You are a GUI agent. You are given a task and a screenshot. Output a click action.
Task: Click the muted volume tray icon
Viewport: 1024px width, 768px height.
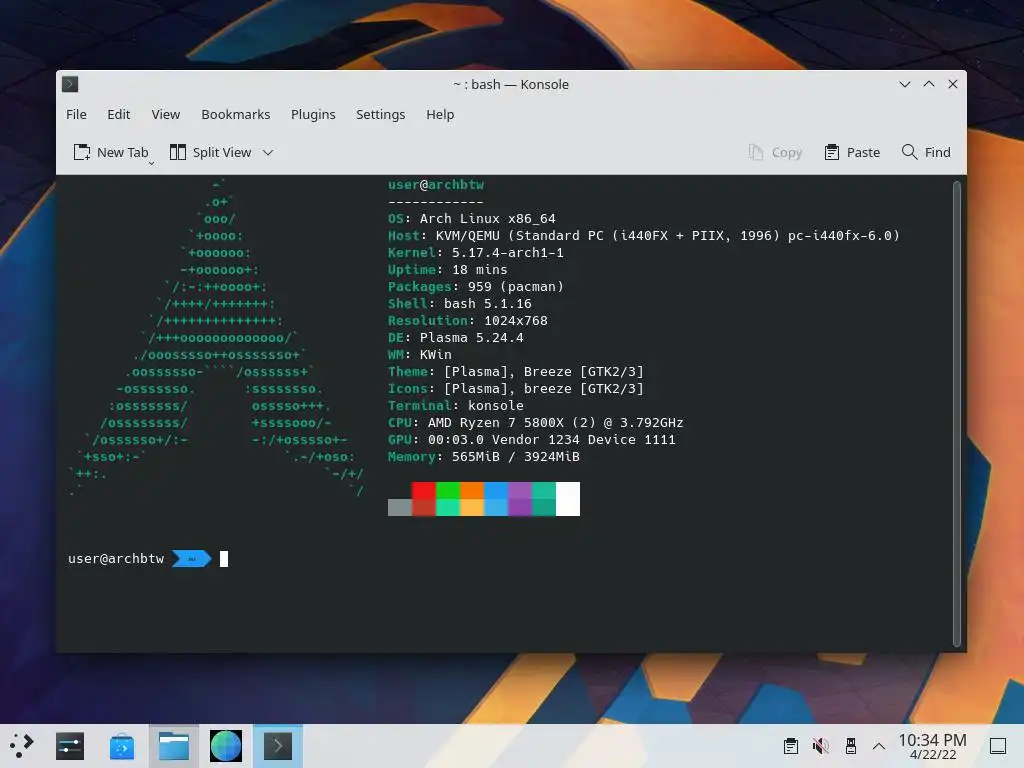point(821,746)
